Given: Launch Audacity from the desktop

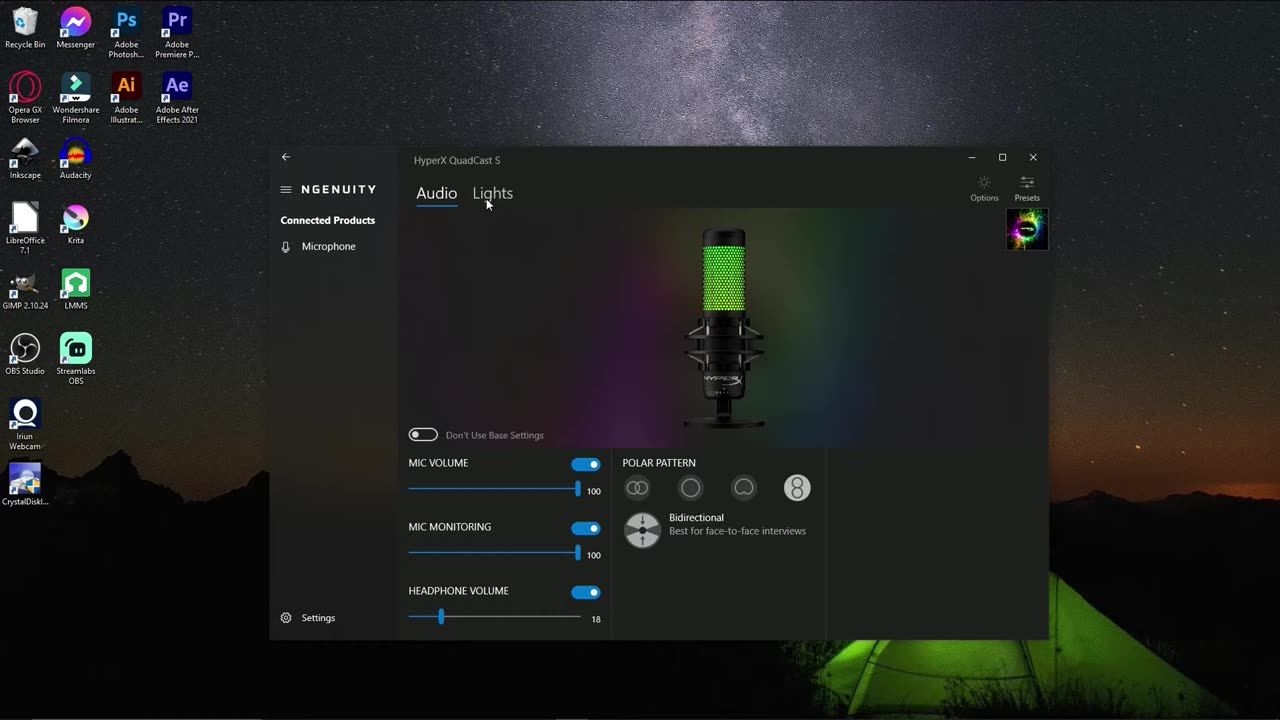Looking at the screenshot, I should [x=75, y=159].
